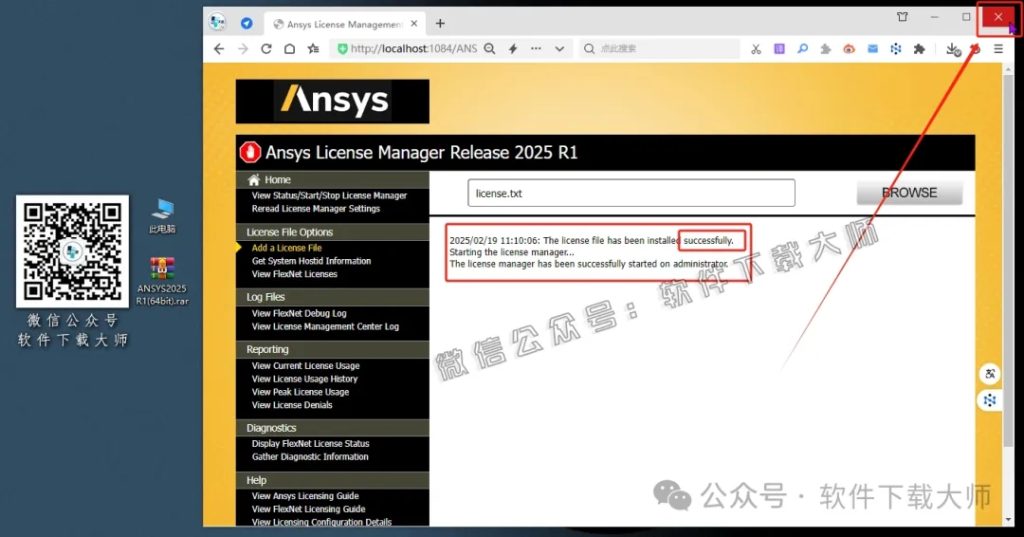Click the blue compass icon beside the tab

[x=246, y=24]
